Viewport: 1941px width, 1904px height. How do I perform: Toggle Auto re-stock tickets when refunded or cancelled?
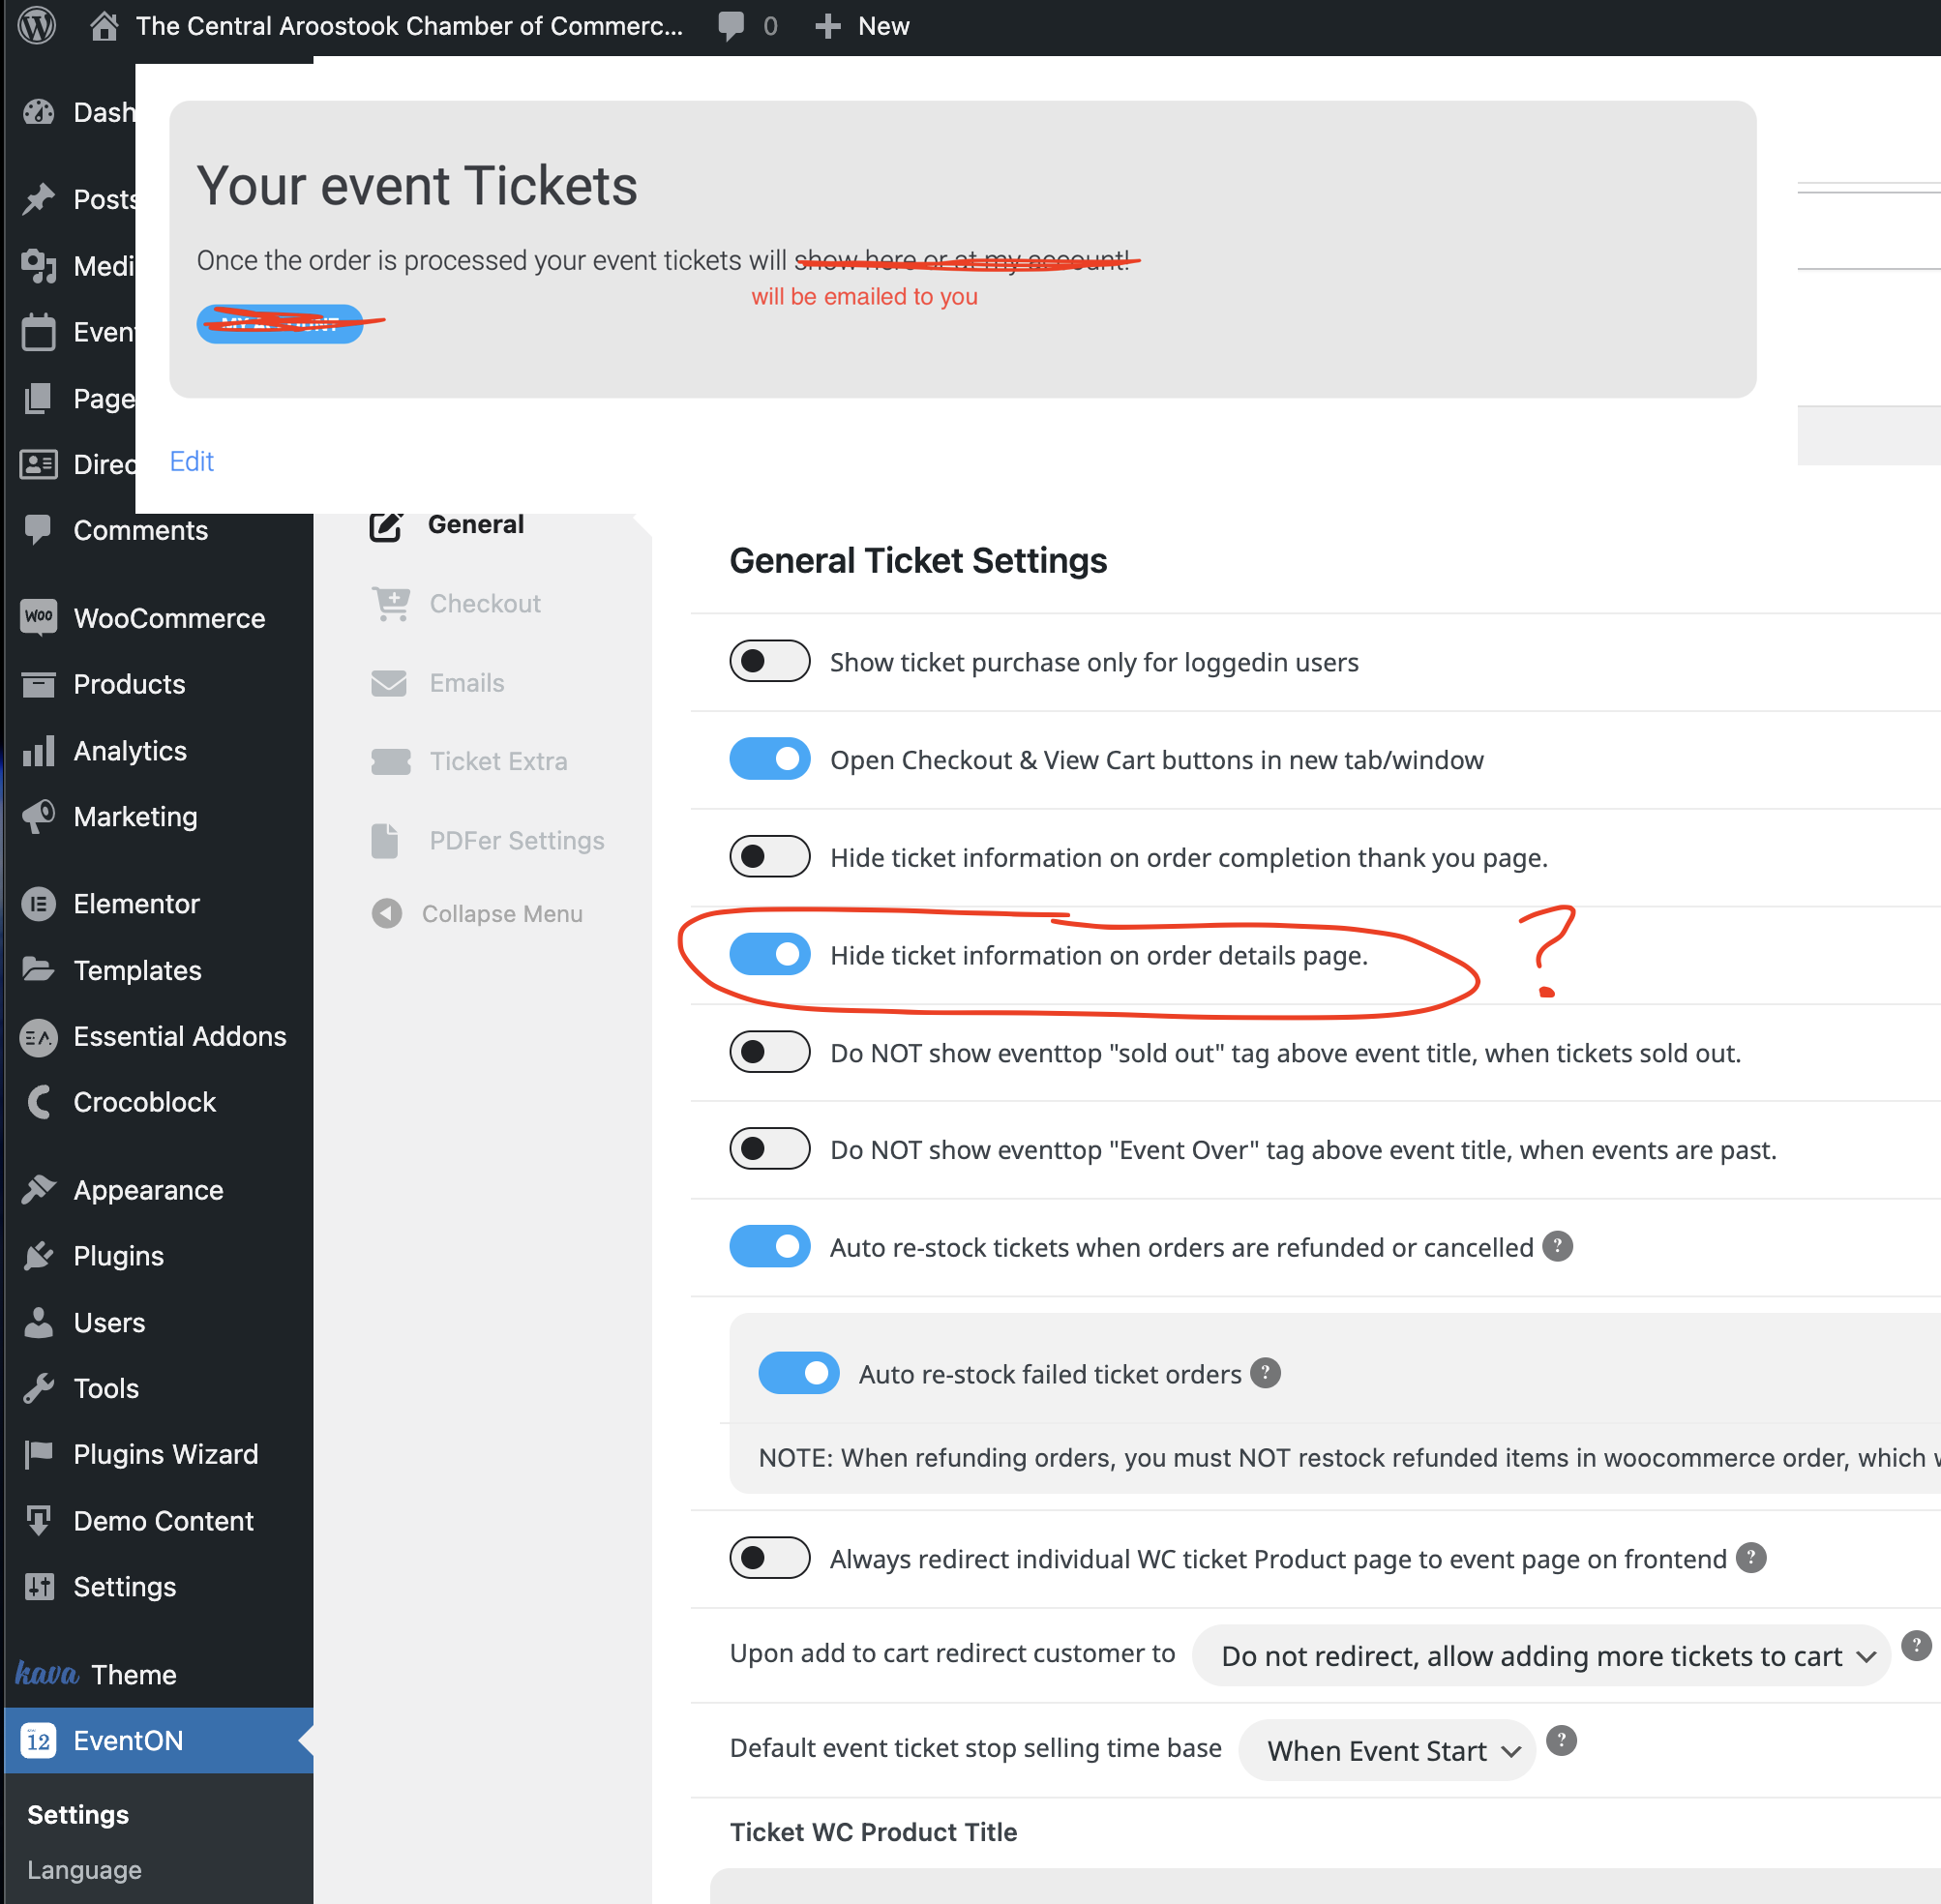coord(770,1247)
